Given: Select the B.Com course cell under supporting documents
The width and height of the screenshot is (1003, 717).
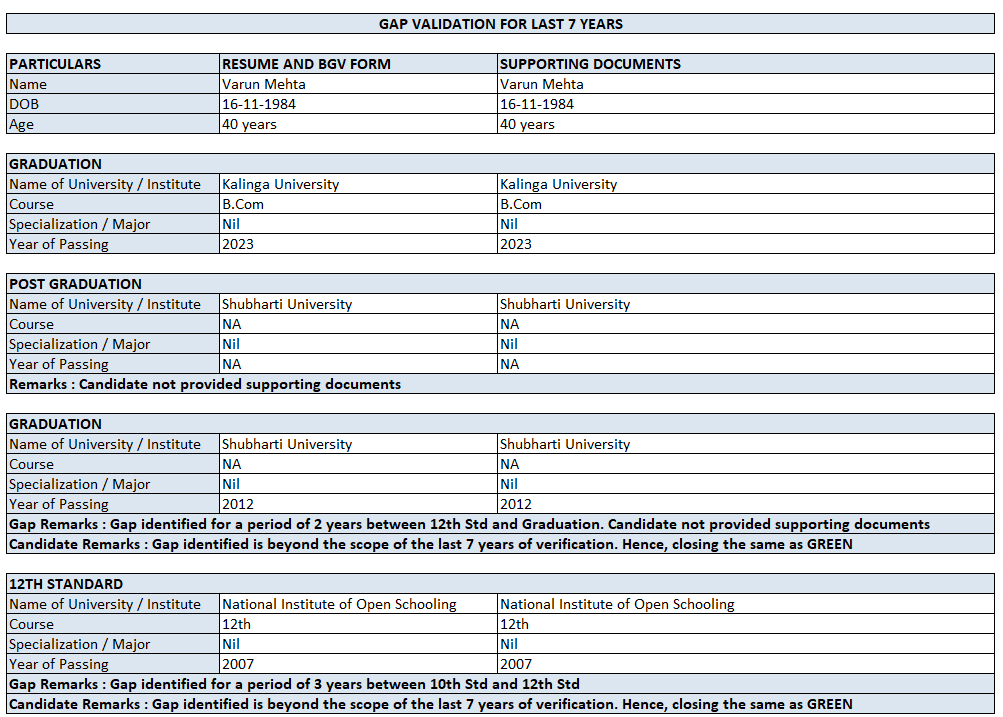Looking at the screenshot, I should pos(746,204).
